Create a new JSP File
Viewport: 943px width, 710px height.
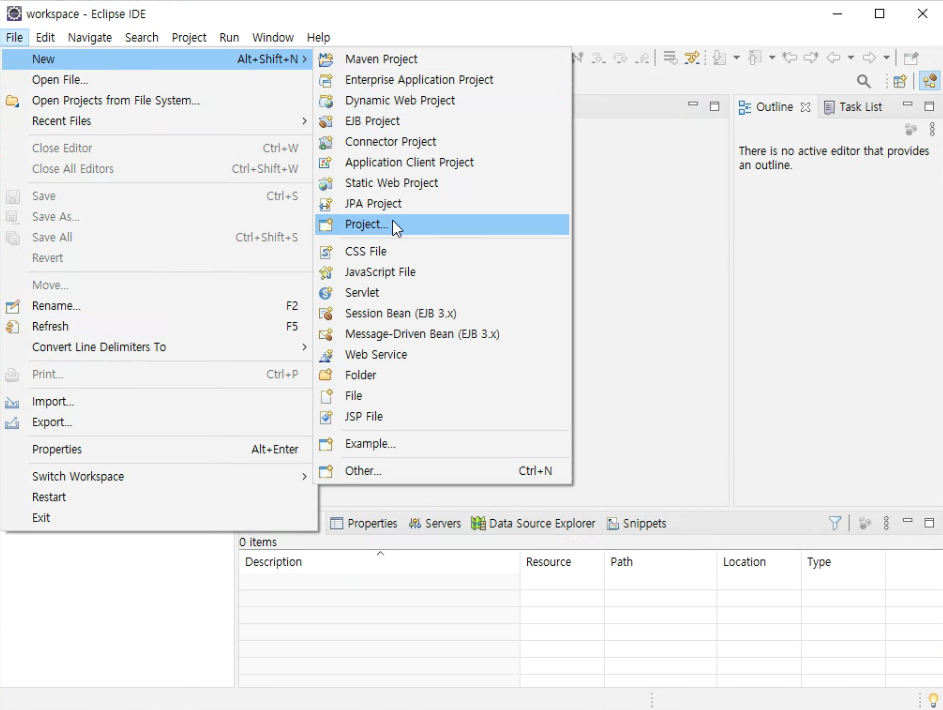tap(442, 416)
